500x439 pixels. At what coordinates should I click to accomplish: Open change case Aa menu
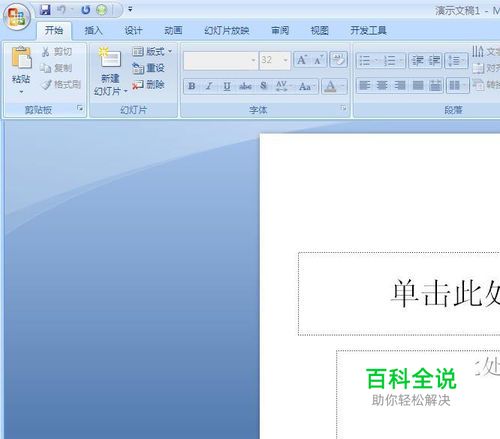coord(306,86)
